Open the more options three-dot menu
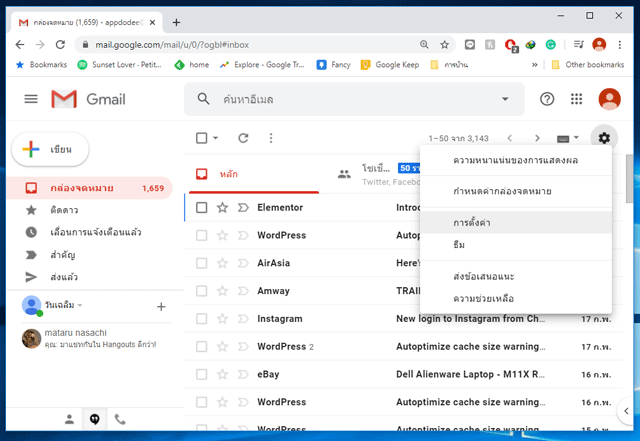The image size is (640, 441). point(271,138)
